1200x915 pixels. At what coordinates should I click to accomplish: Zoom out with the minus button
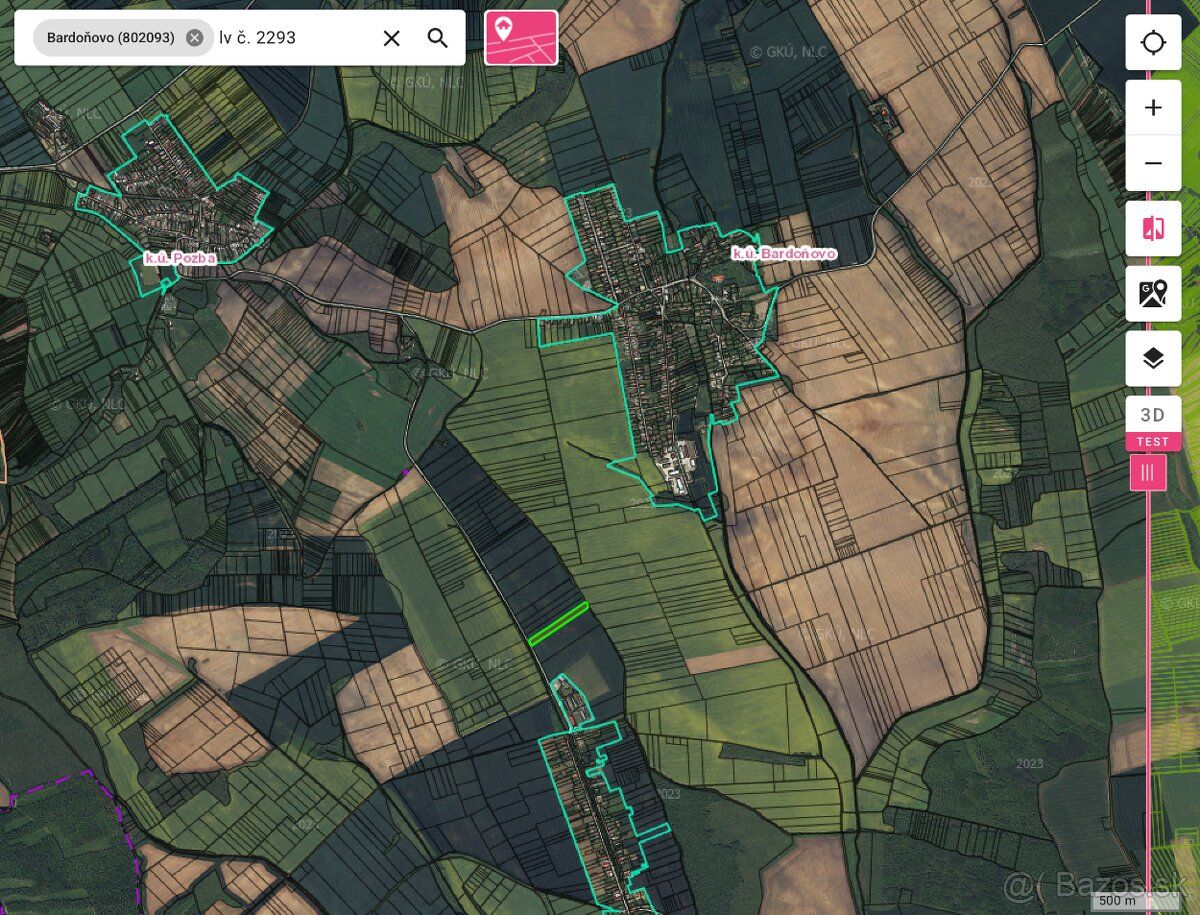tap(1153, 163)
